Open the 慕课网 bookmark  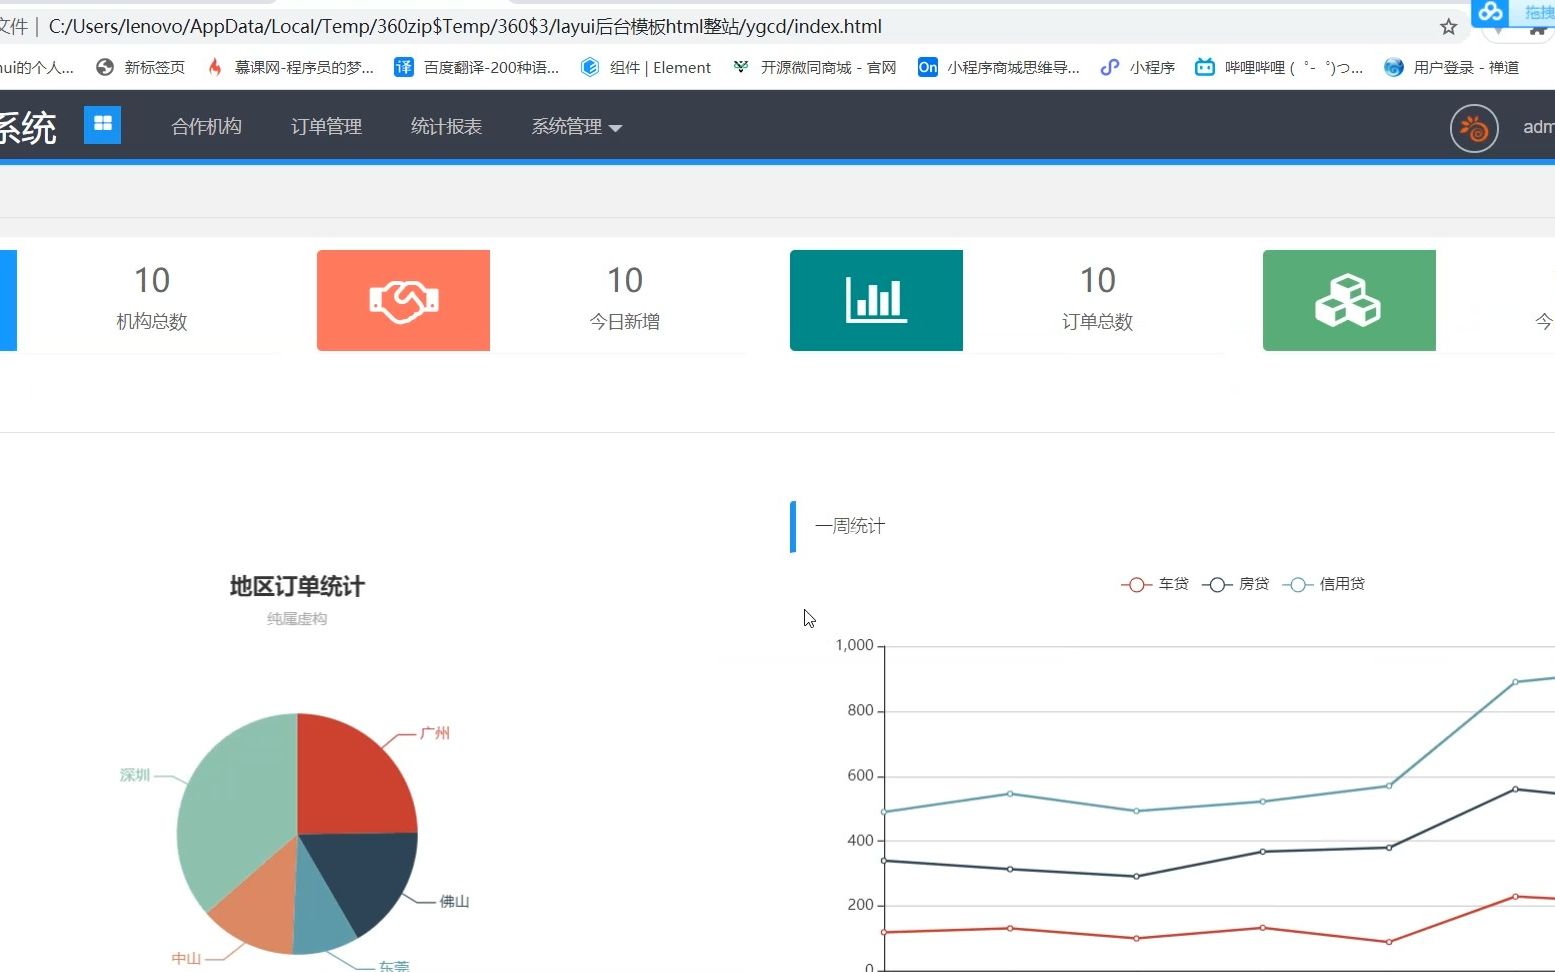click(290, 67)
